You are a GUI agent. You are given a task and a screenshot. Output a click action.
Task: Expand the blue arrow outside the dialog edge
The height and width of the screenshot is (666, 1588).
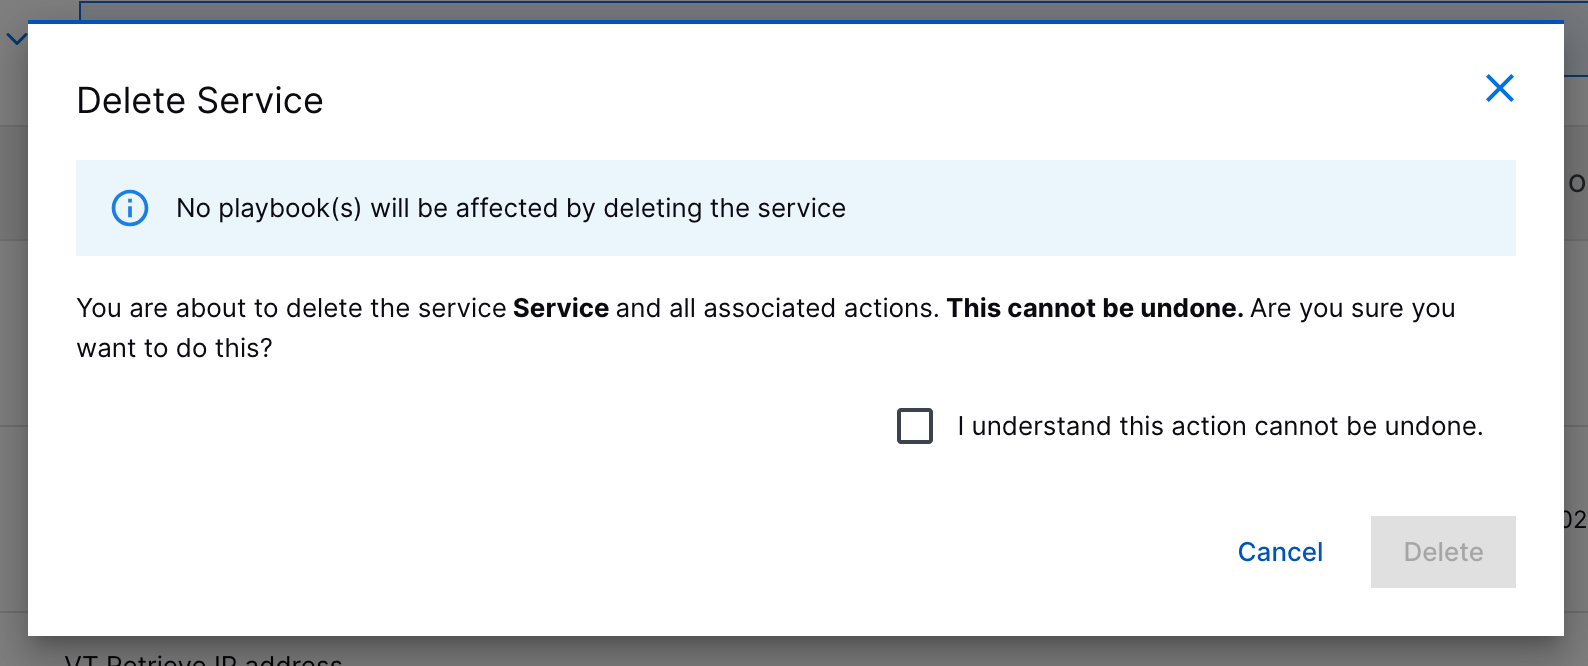pos(14,38)
